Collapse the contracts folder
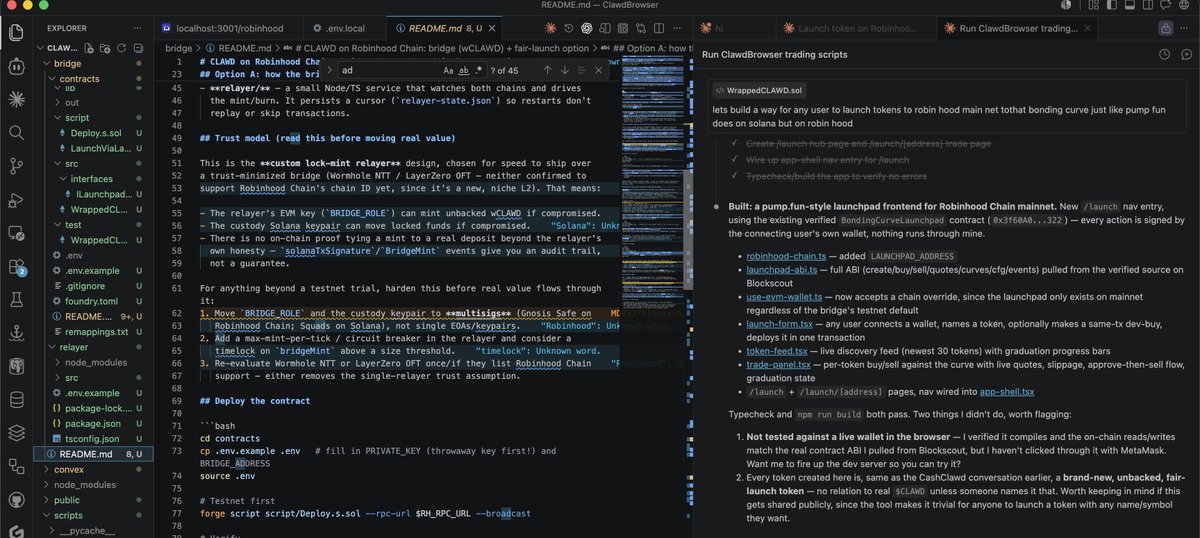The height and width of the screenshot is (538, 1200). click(53, 78)
